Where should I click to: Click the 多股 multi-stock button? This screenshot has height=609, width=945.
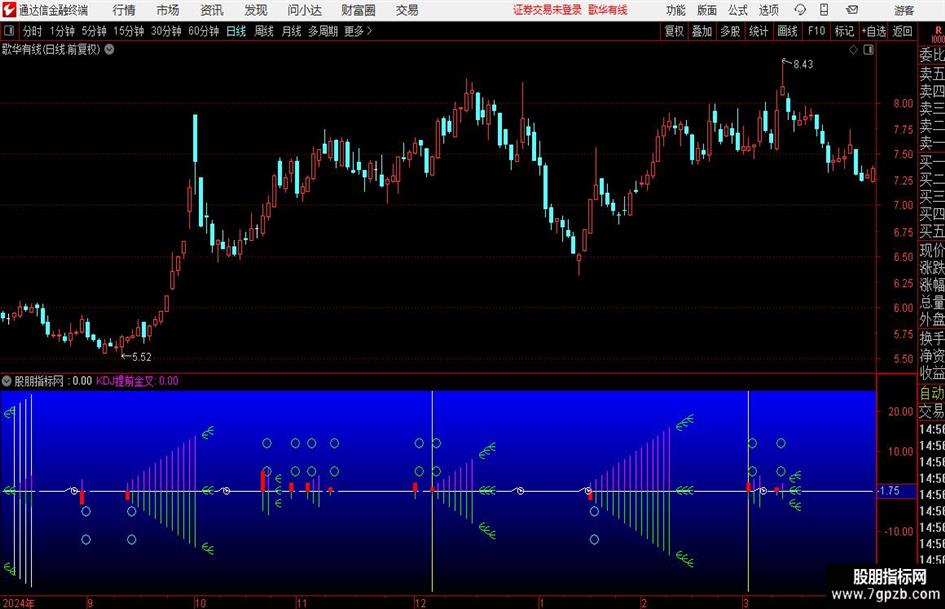click(730, 31)
